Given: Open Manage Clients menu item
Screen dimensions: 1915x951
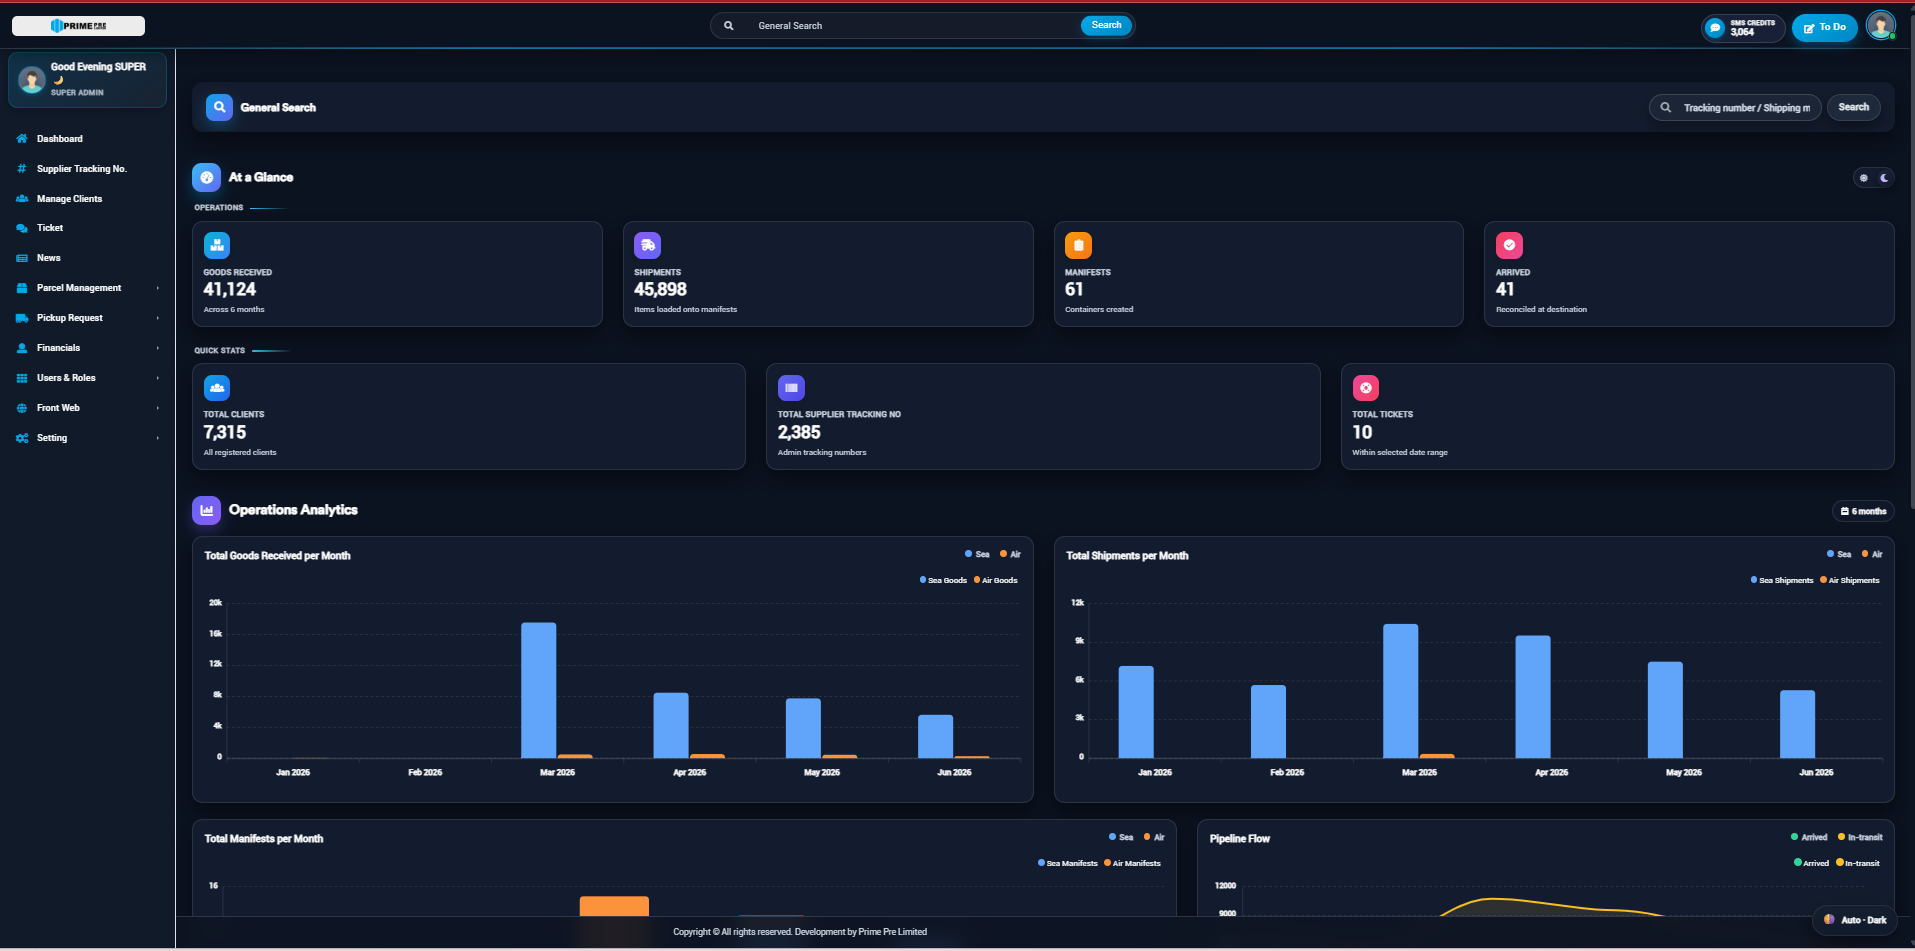Looking at the screenshot, I should [x=88, y=199].
